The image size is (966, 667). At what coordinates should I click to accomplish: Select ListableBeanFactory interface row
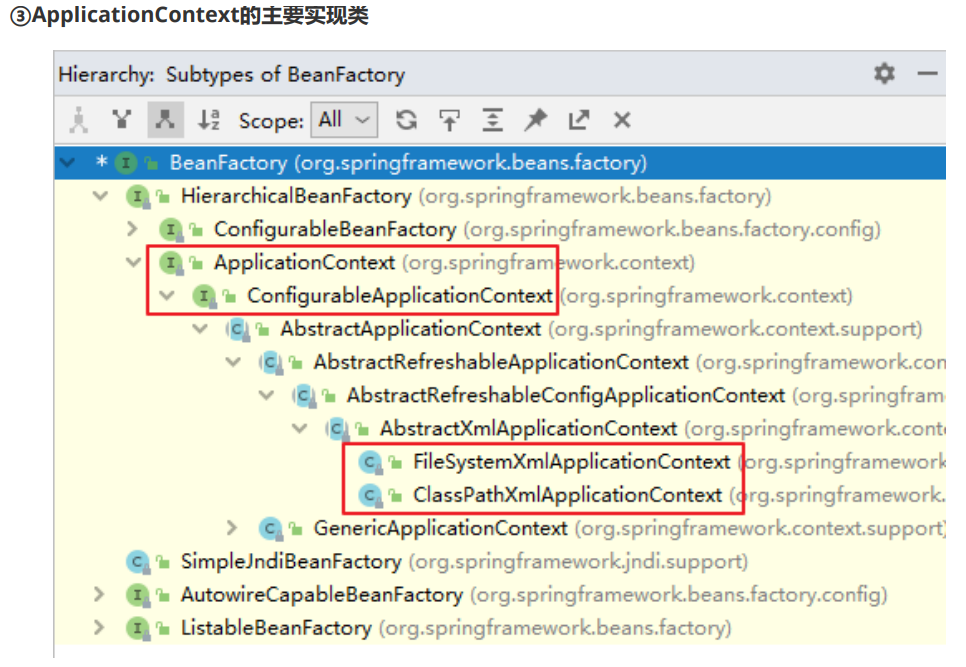click(x=500, y=628)
